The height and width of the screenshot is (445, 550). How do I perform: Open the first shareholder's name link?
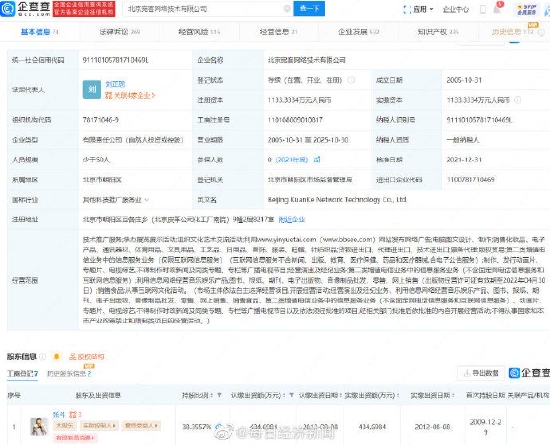(x=59, y=414)
